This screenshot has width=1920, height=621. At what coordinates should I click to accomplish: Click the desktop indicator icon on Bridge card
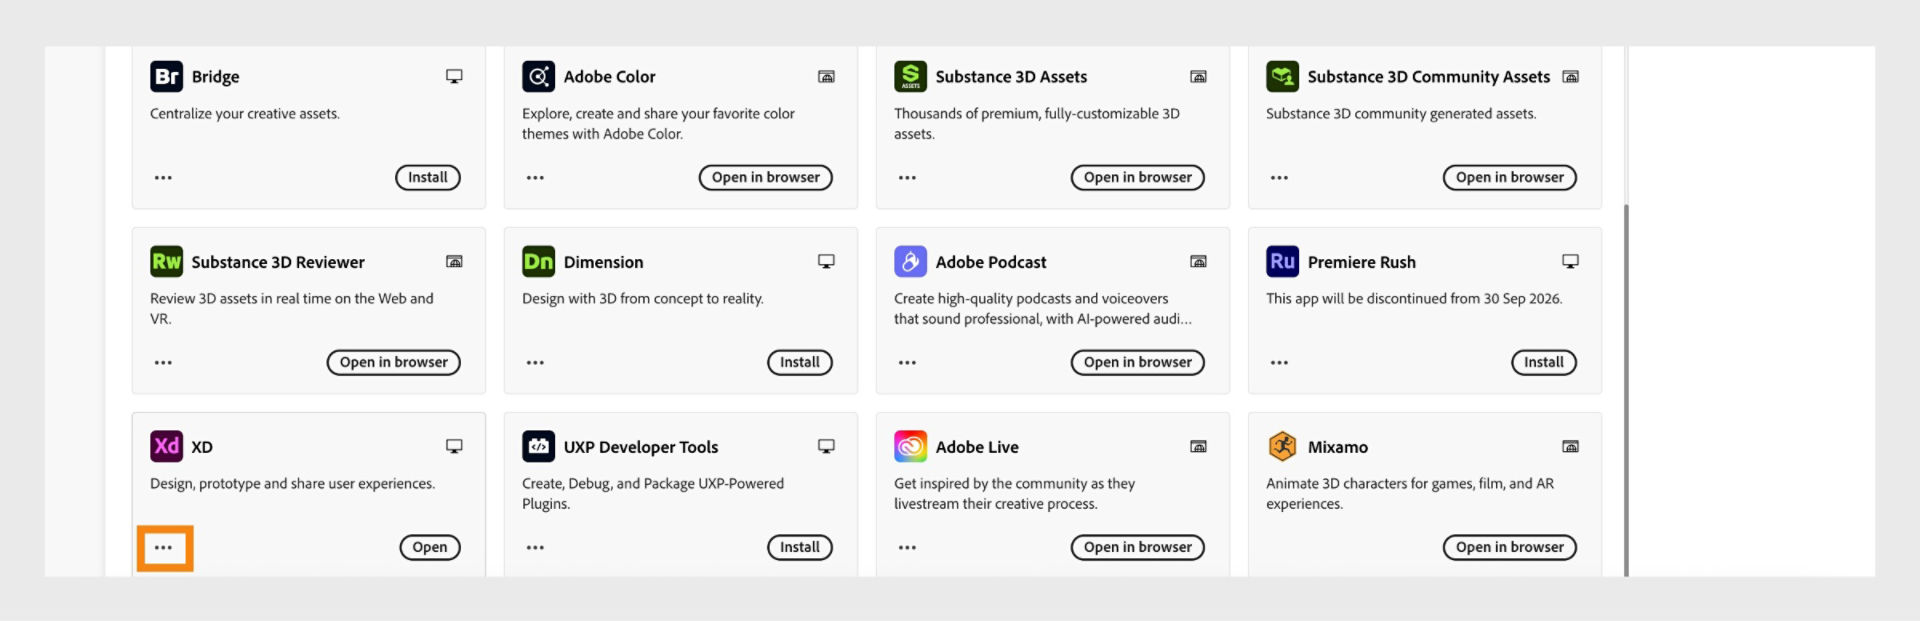454,75
